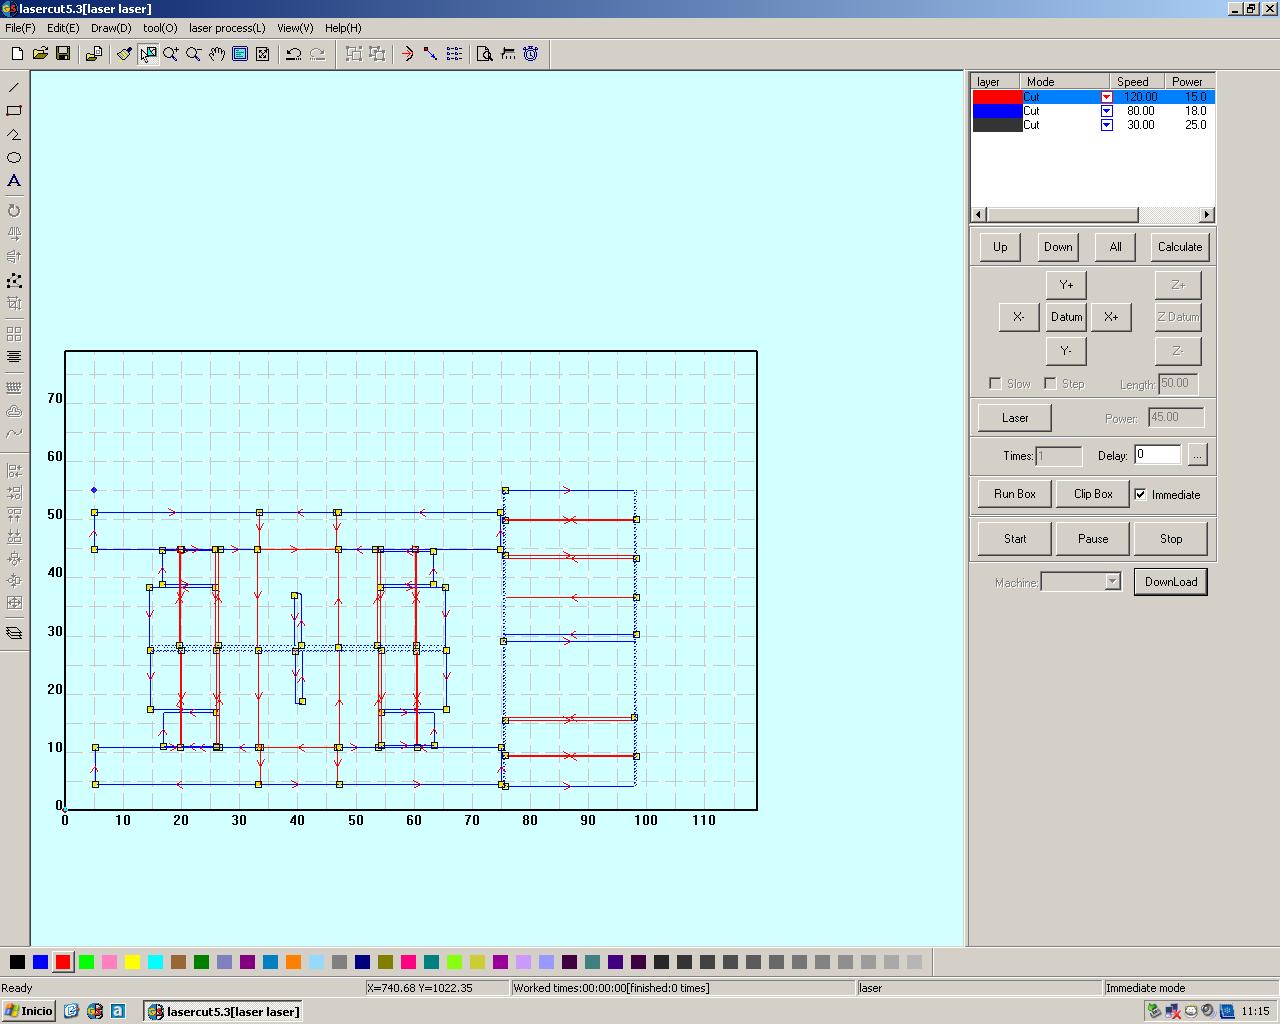Viewport: 1280px width, 1024px height.
Task: Click the alarm clock toolbar icon
Action: click(x=531, y=54)
